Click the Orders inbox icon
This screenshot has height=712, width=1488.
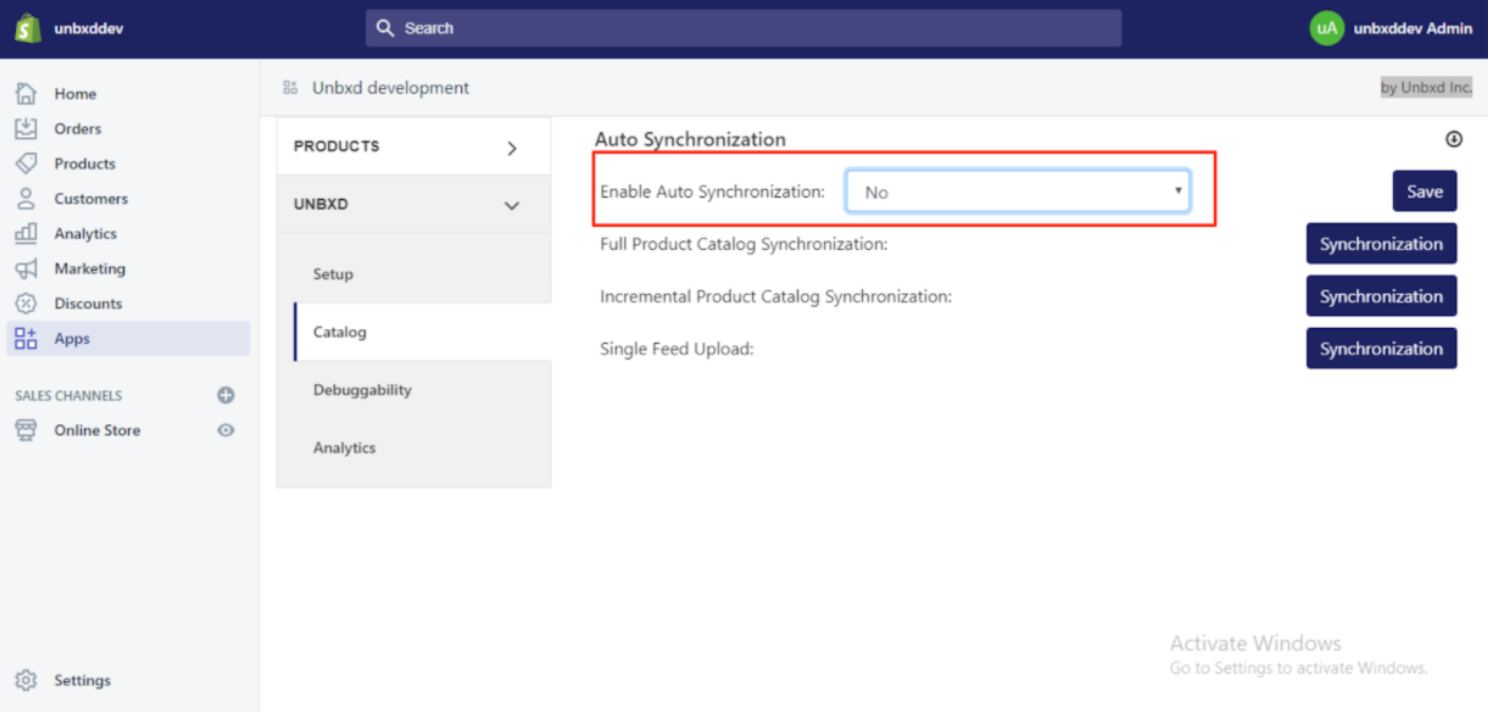[x=26, y=129]
